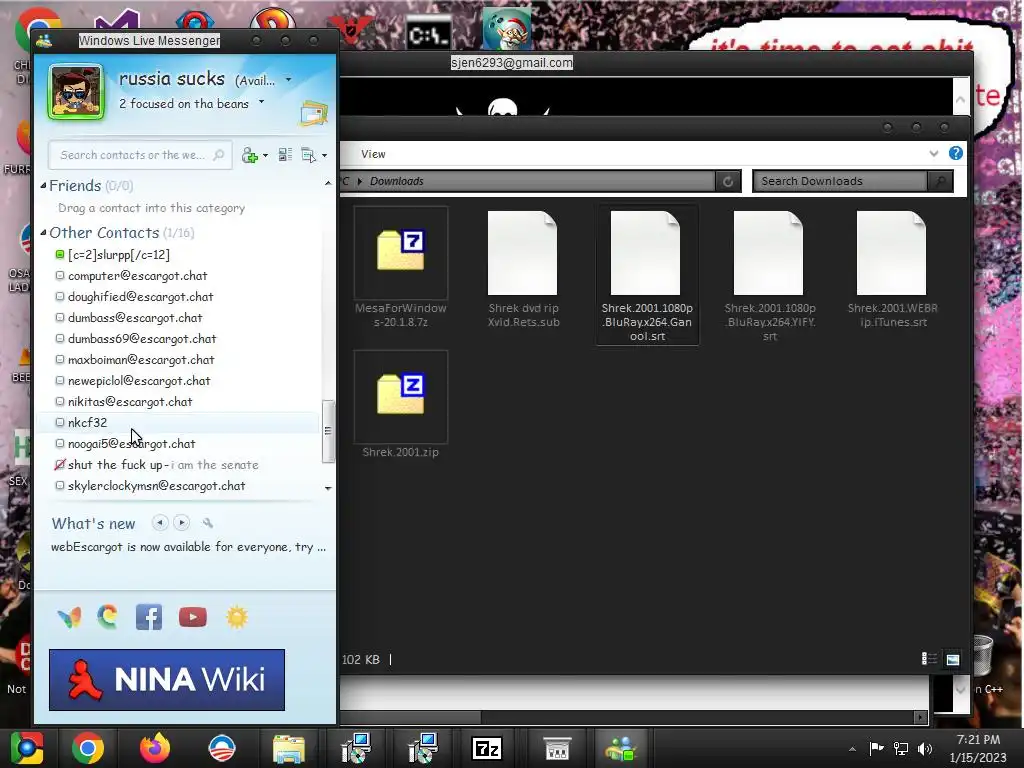
Task: Click the previous What's new arrow
Action: pyautogui.click(x=160, y=522)
